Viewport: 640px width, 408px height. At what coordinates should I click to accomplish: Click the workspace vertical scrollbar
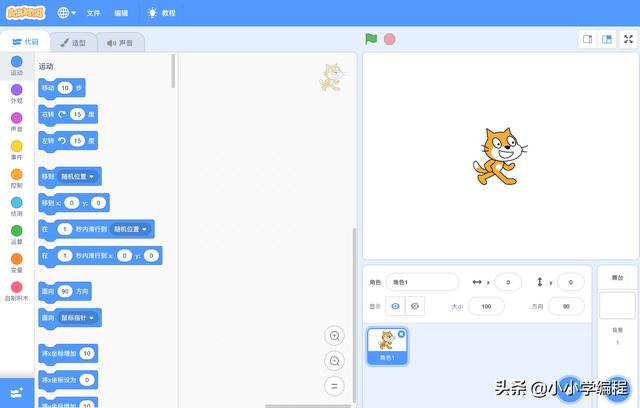pos(354,314)
